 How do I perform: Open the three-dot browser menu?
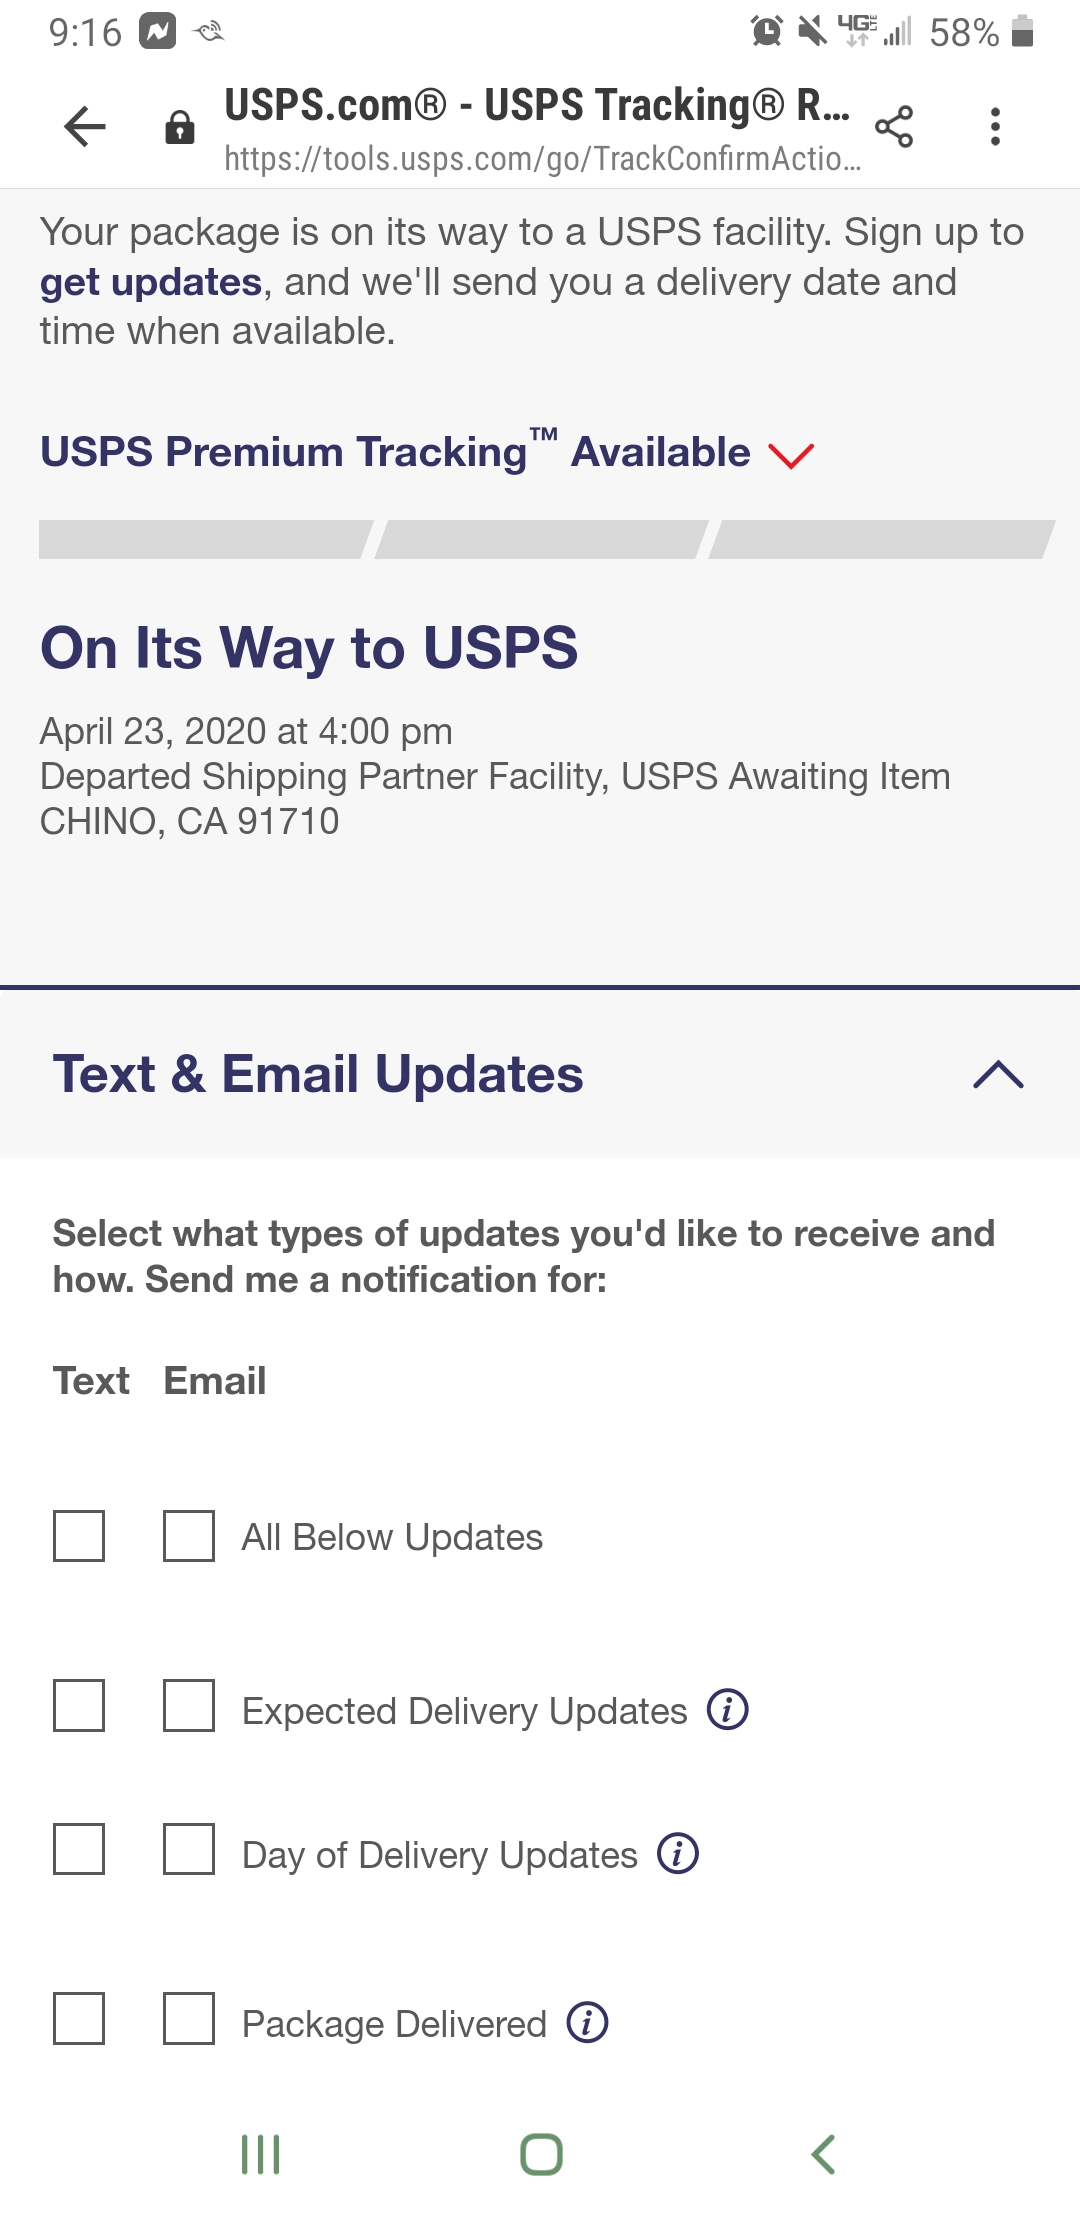995,127
